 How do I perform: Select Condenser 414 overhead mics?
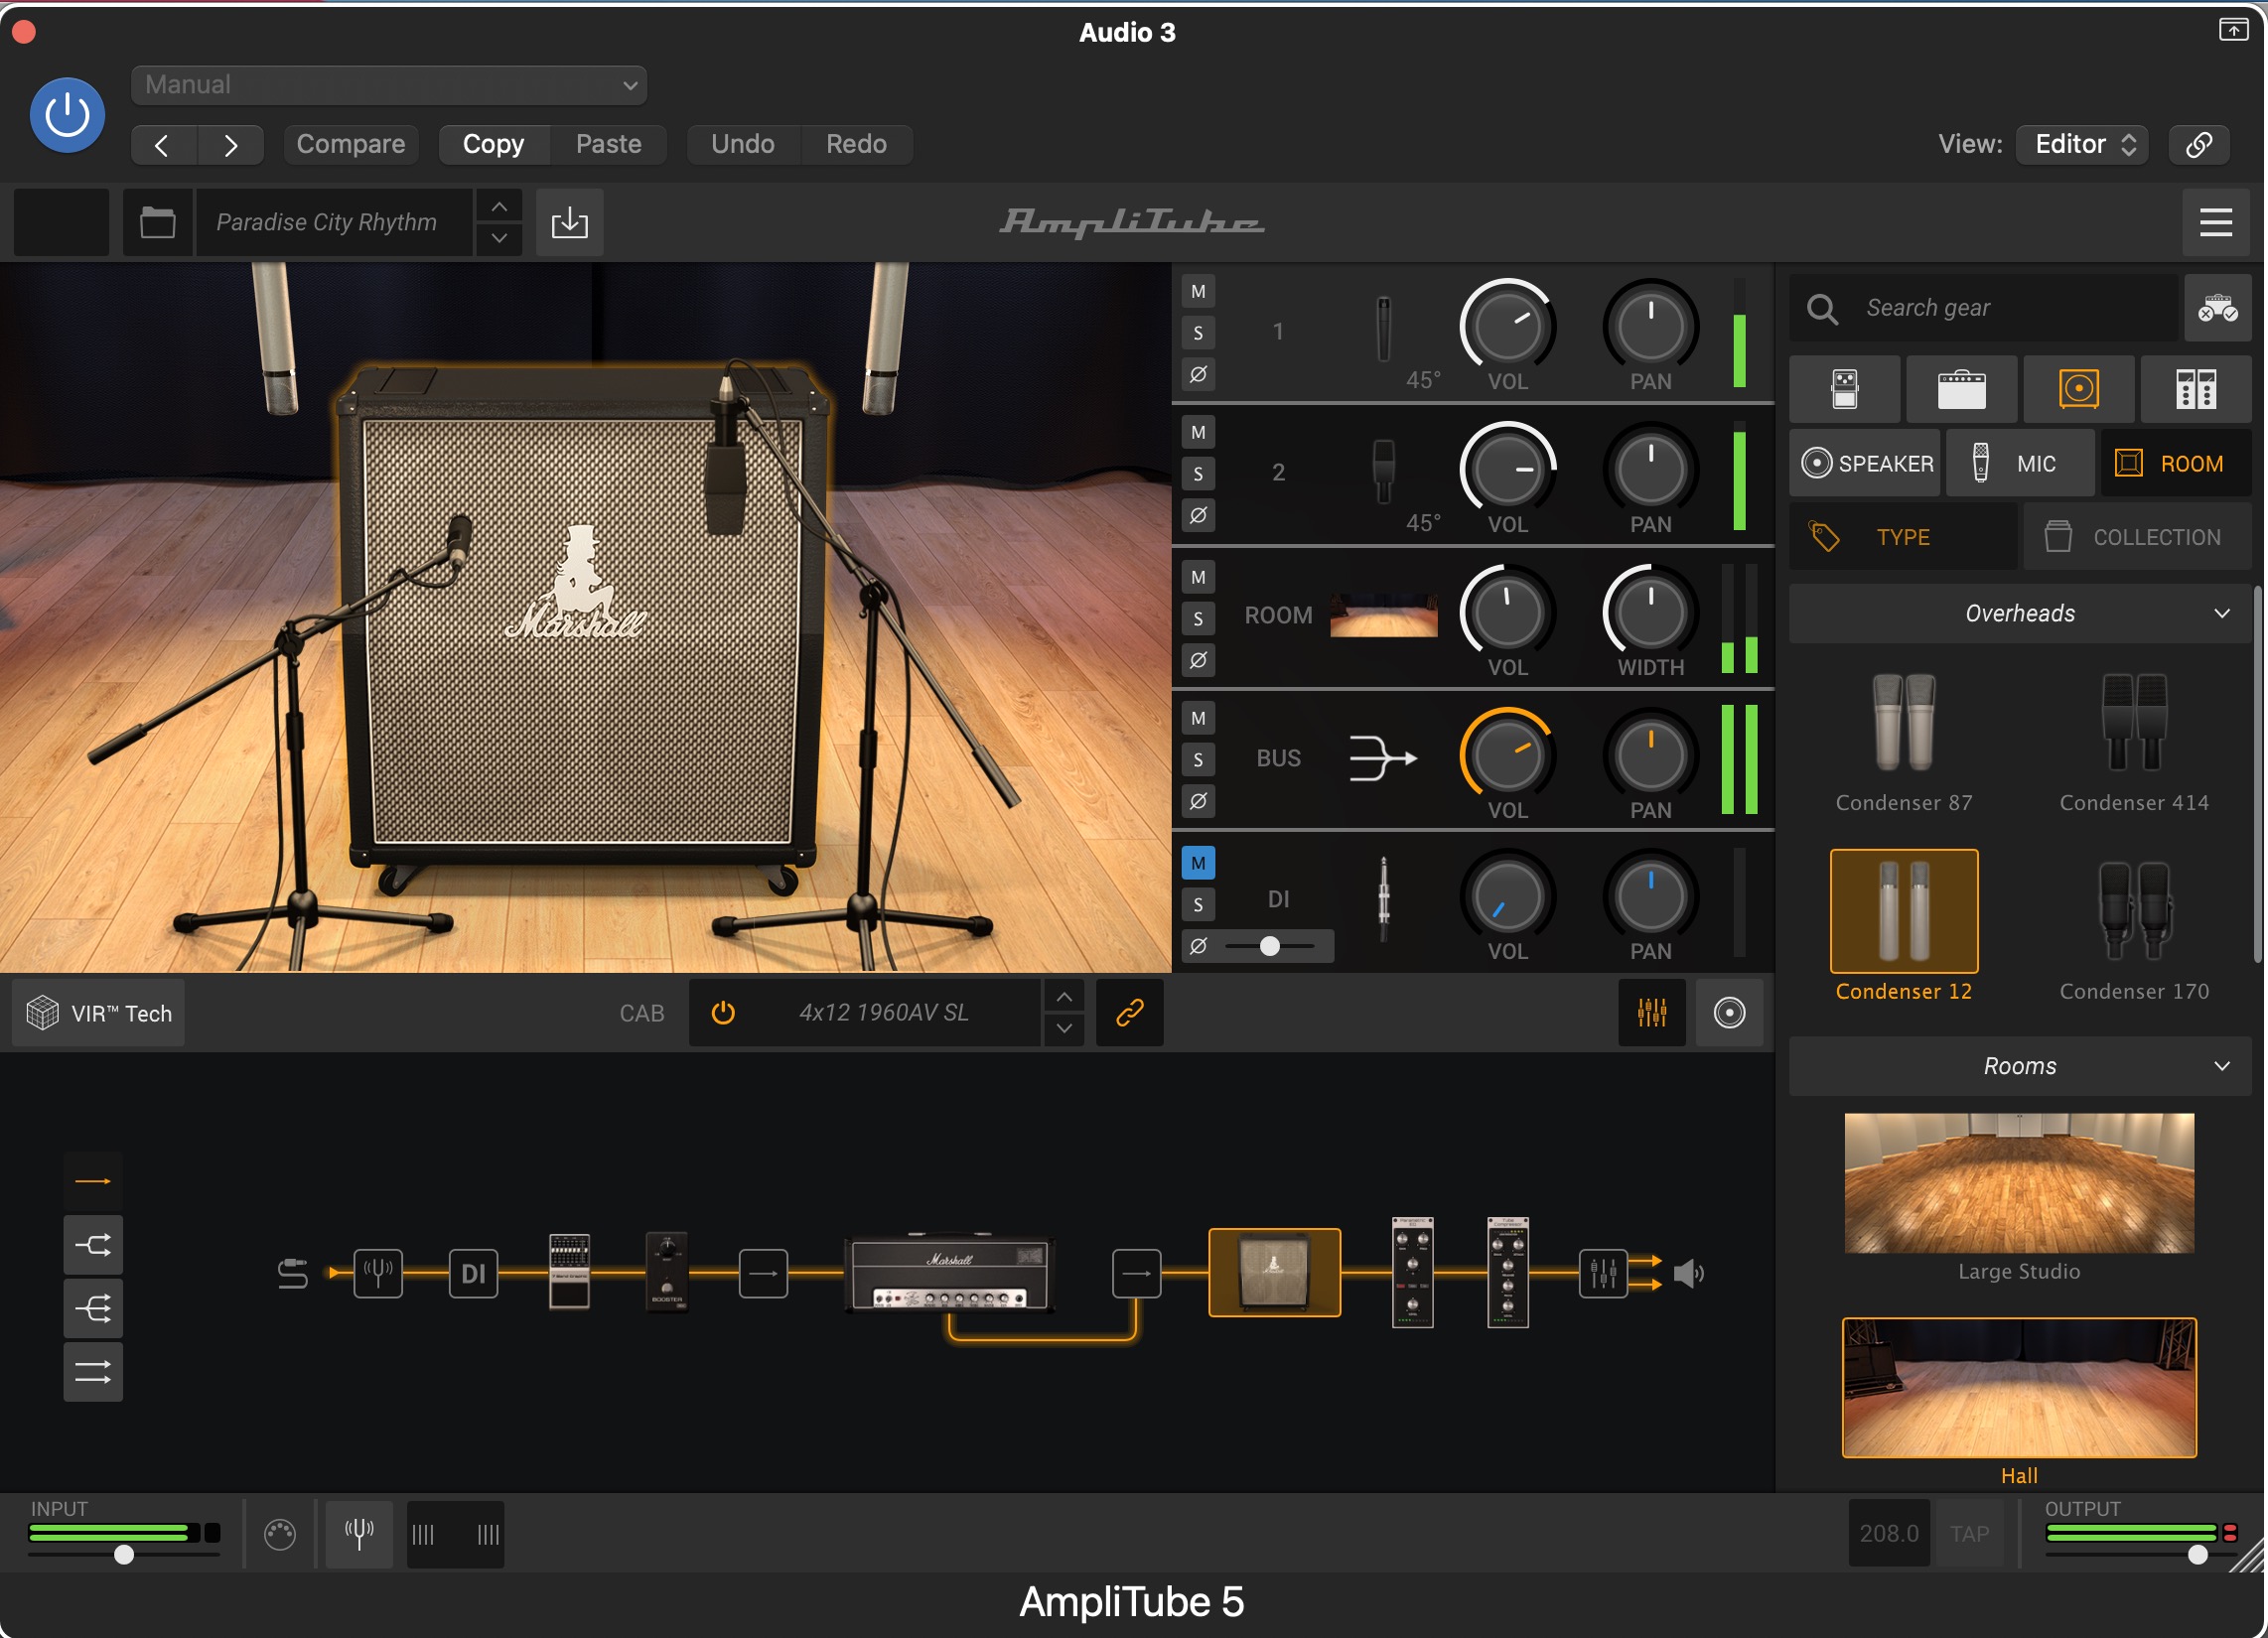point(2134,742)
